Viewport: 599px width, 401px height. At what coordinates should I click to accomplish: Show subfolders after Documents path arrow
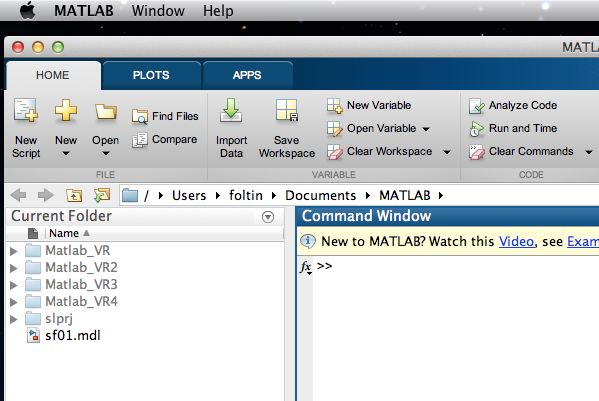pyautogui.click(x=367, y=196)
